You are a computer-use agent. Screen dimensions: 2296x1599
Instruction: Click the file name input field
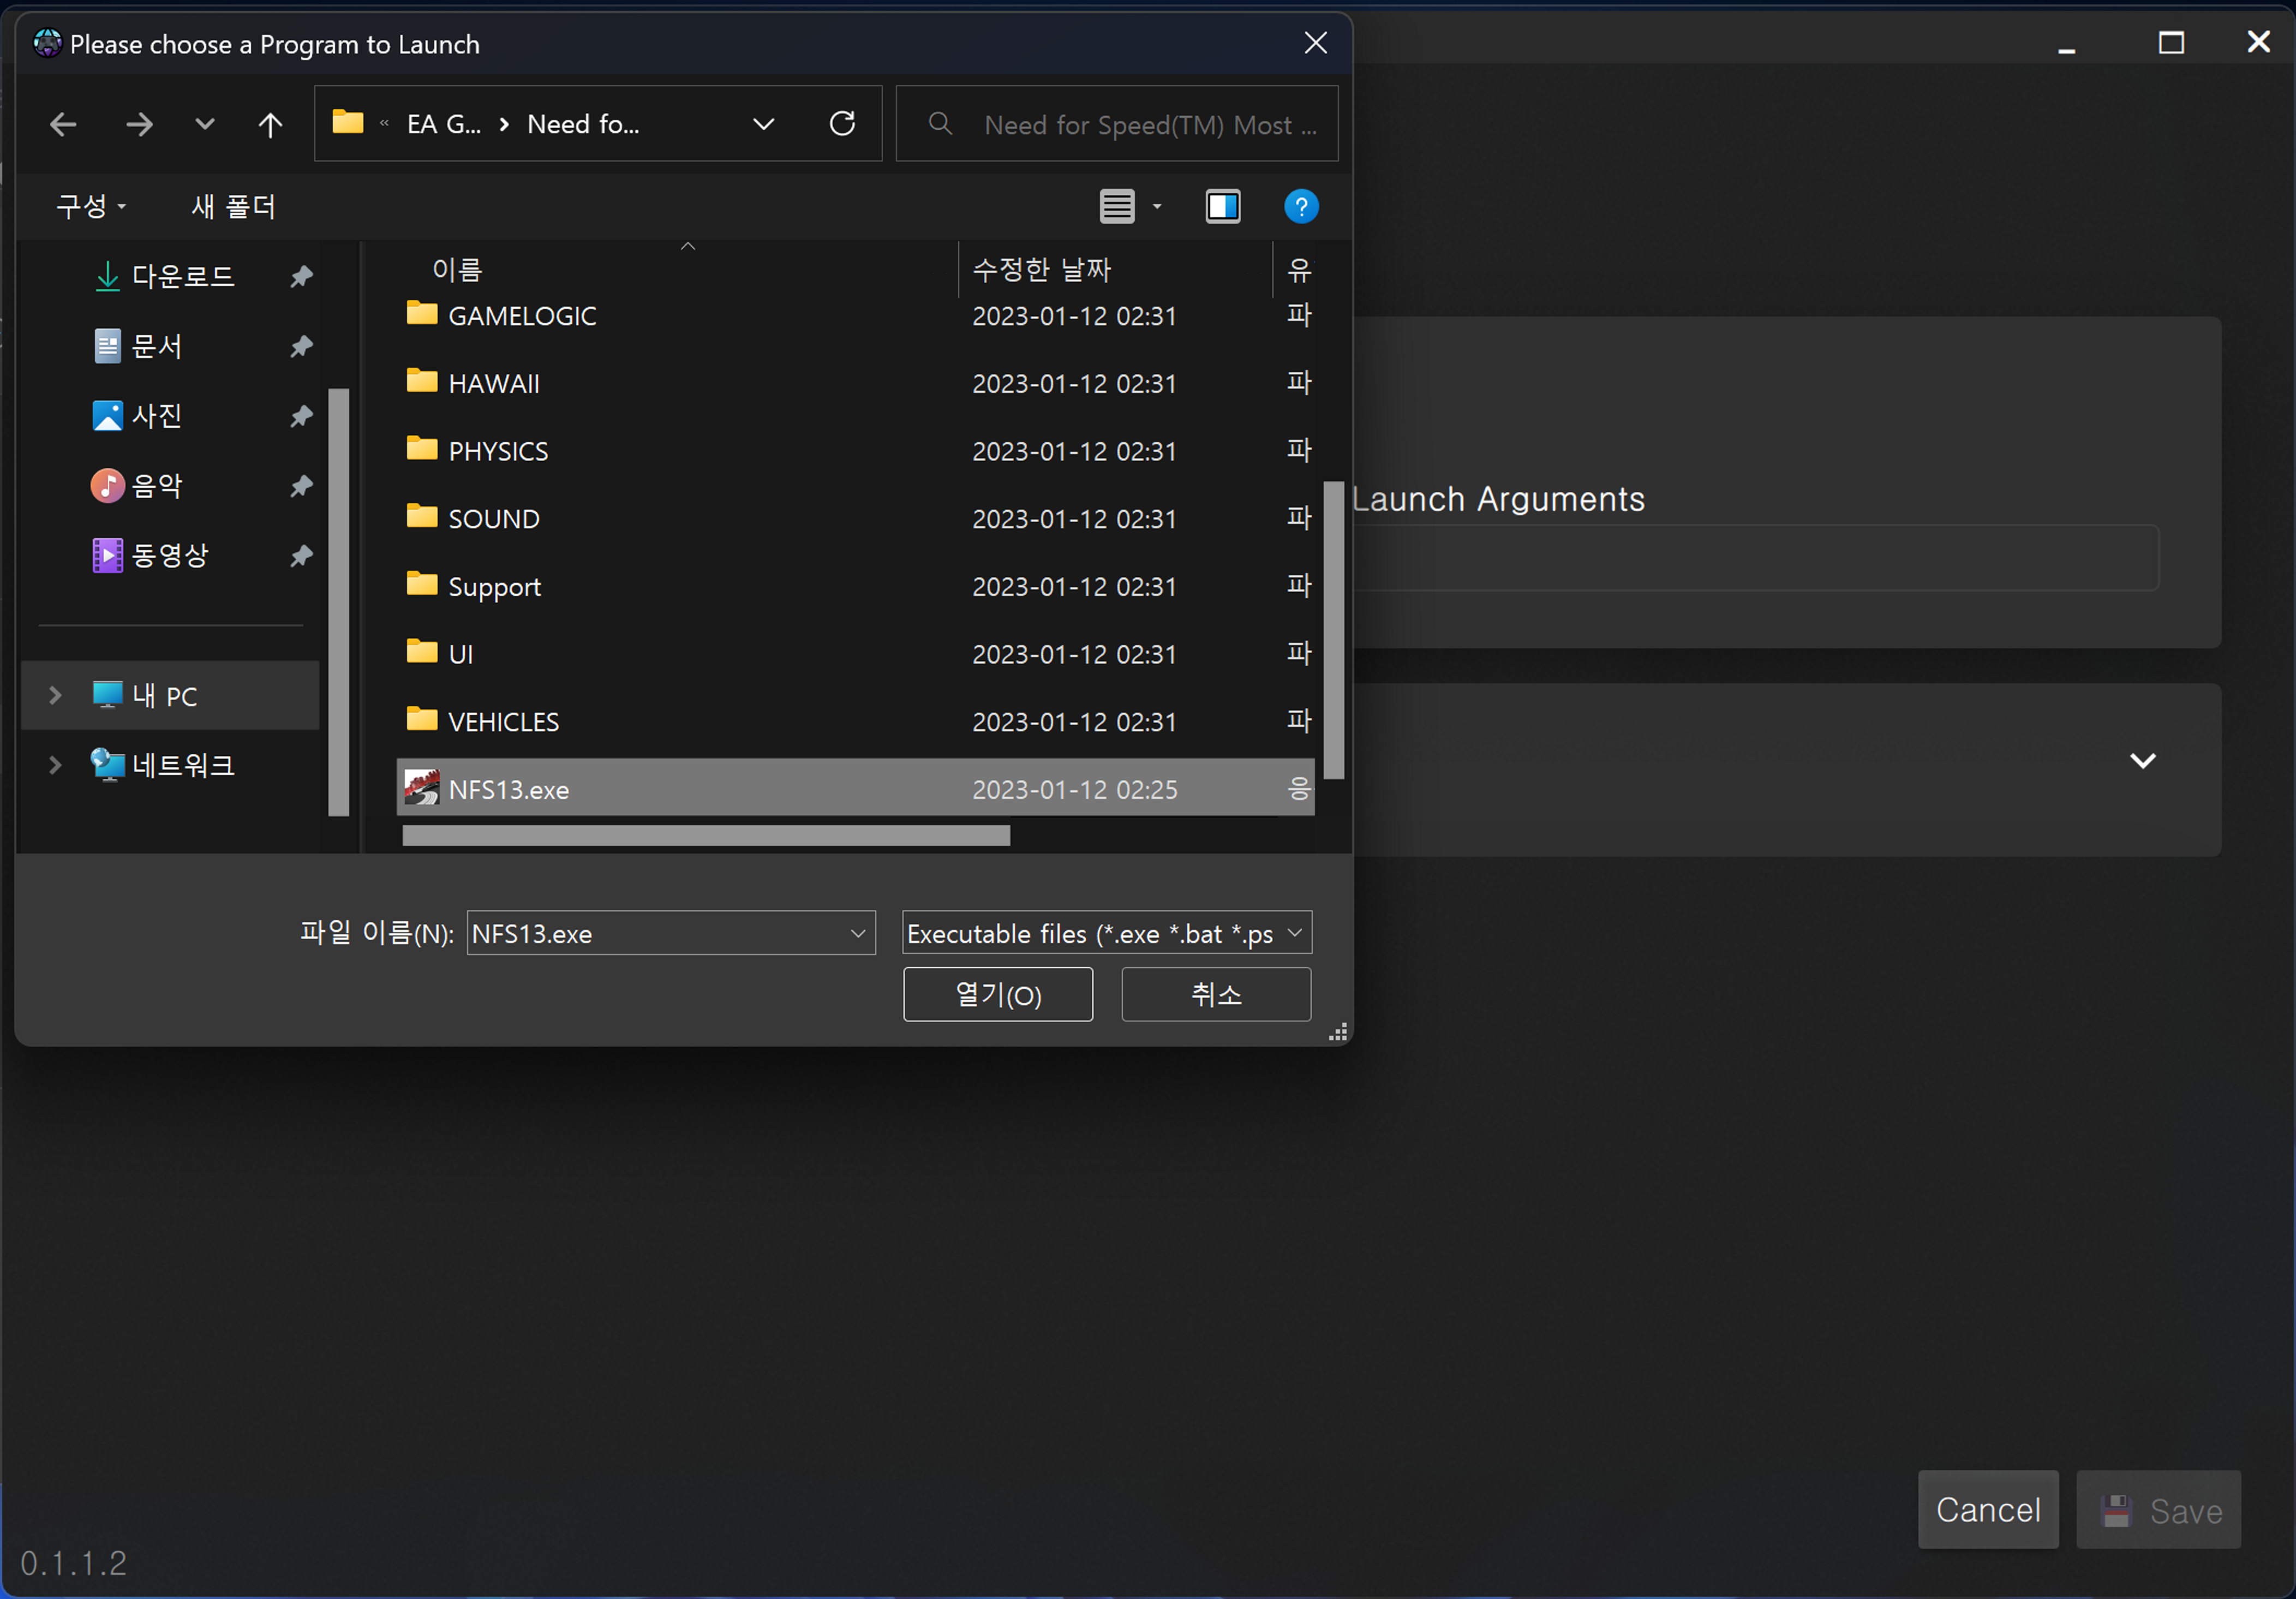[x=655, y=933]
